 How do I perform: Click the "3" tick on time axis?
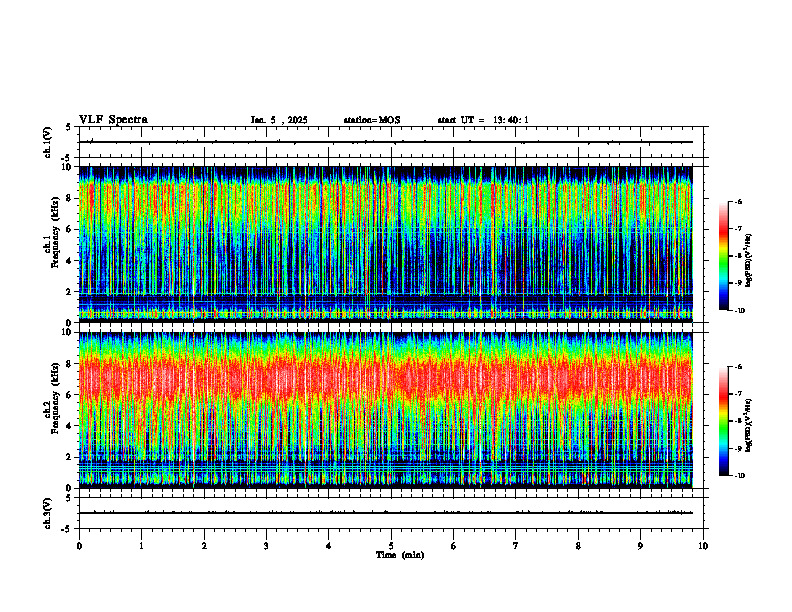click(x=266, y=546)
